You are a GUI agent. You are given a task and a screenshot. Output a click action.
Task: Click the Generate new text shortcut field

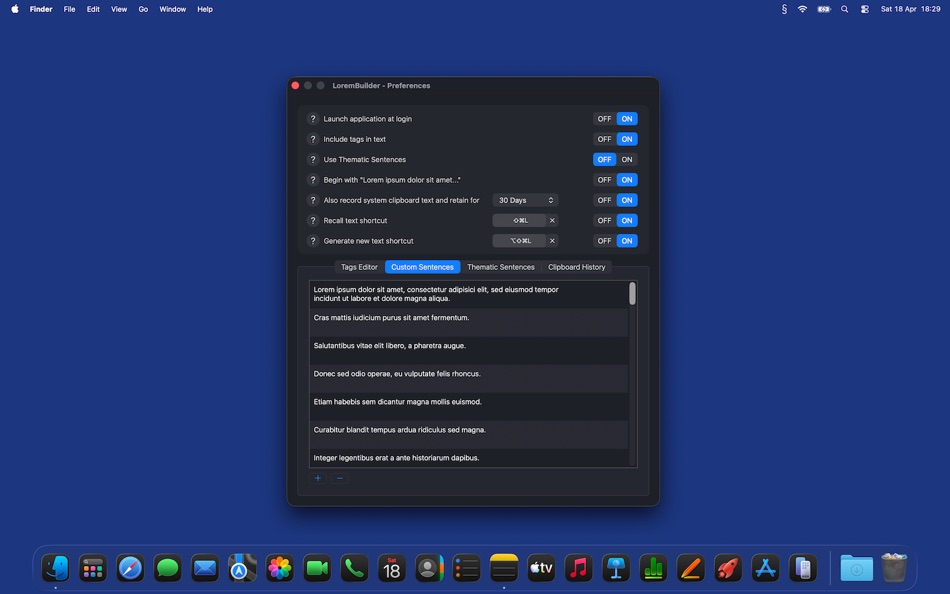pyautogui.click(x=519, y=241)
